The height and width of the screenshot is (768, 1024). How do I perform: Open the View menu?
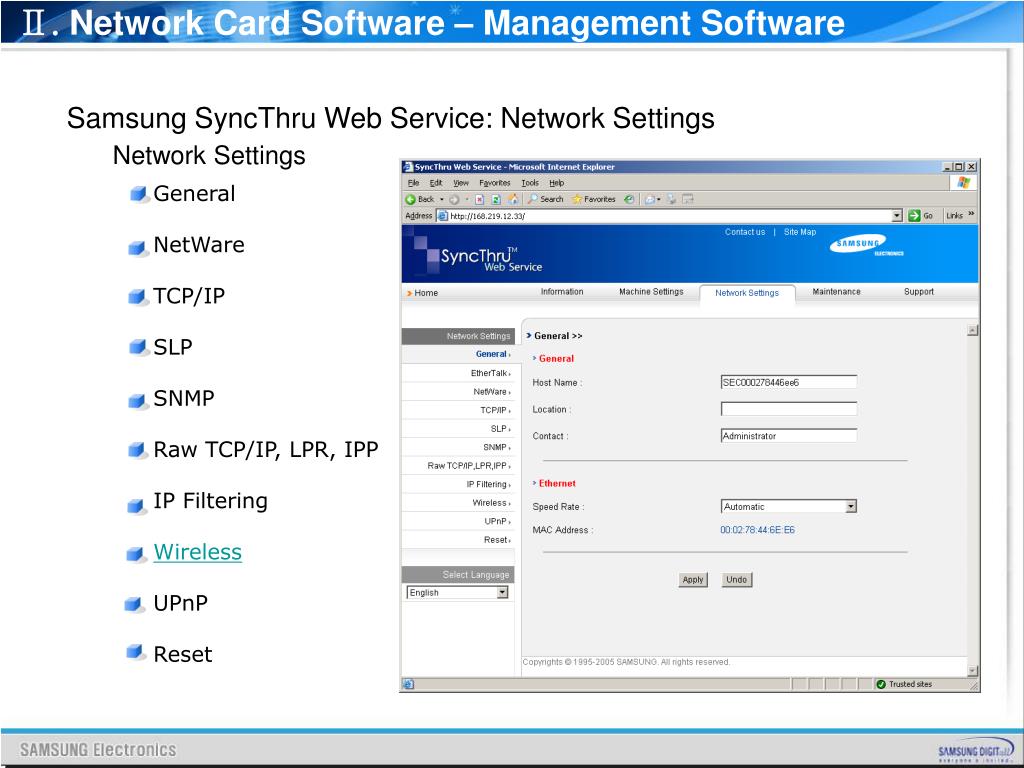461,183
